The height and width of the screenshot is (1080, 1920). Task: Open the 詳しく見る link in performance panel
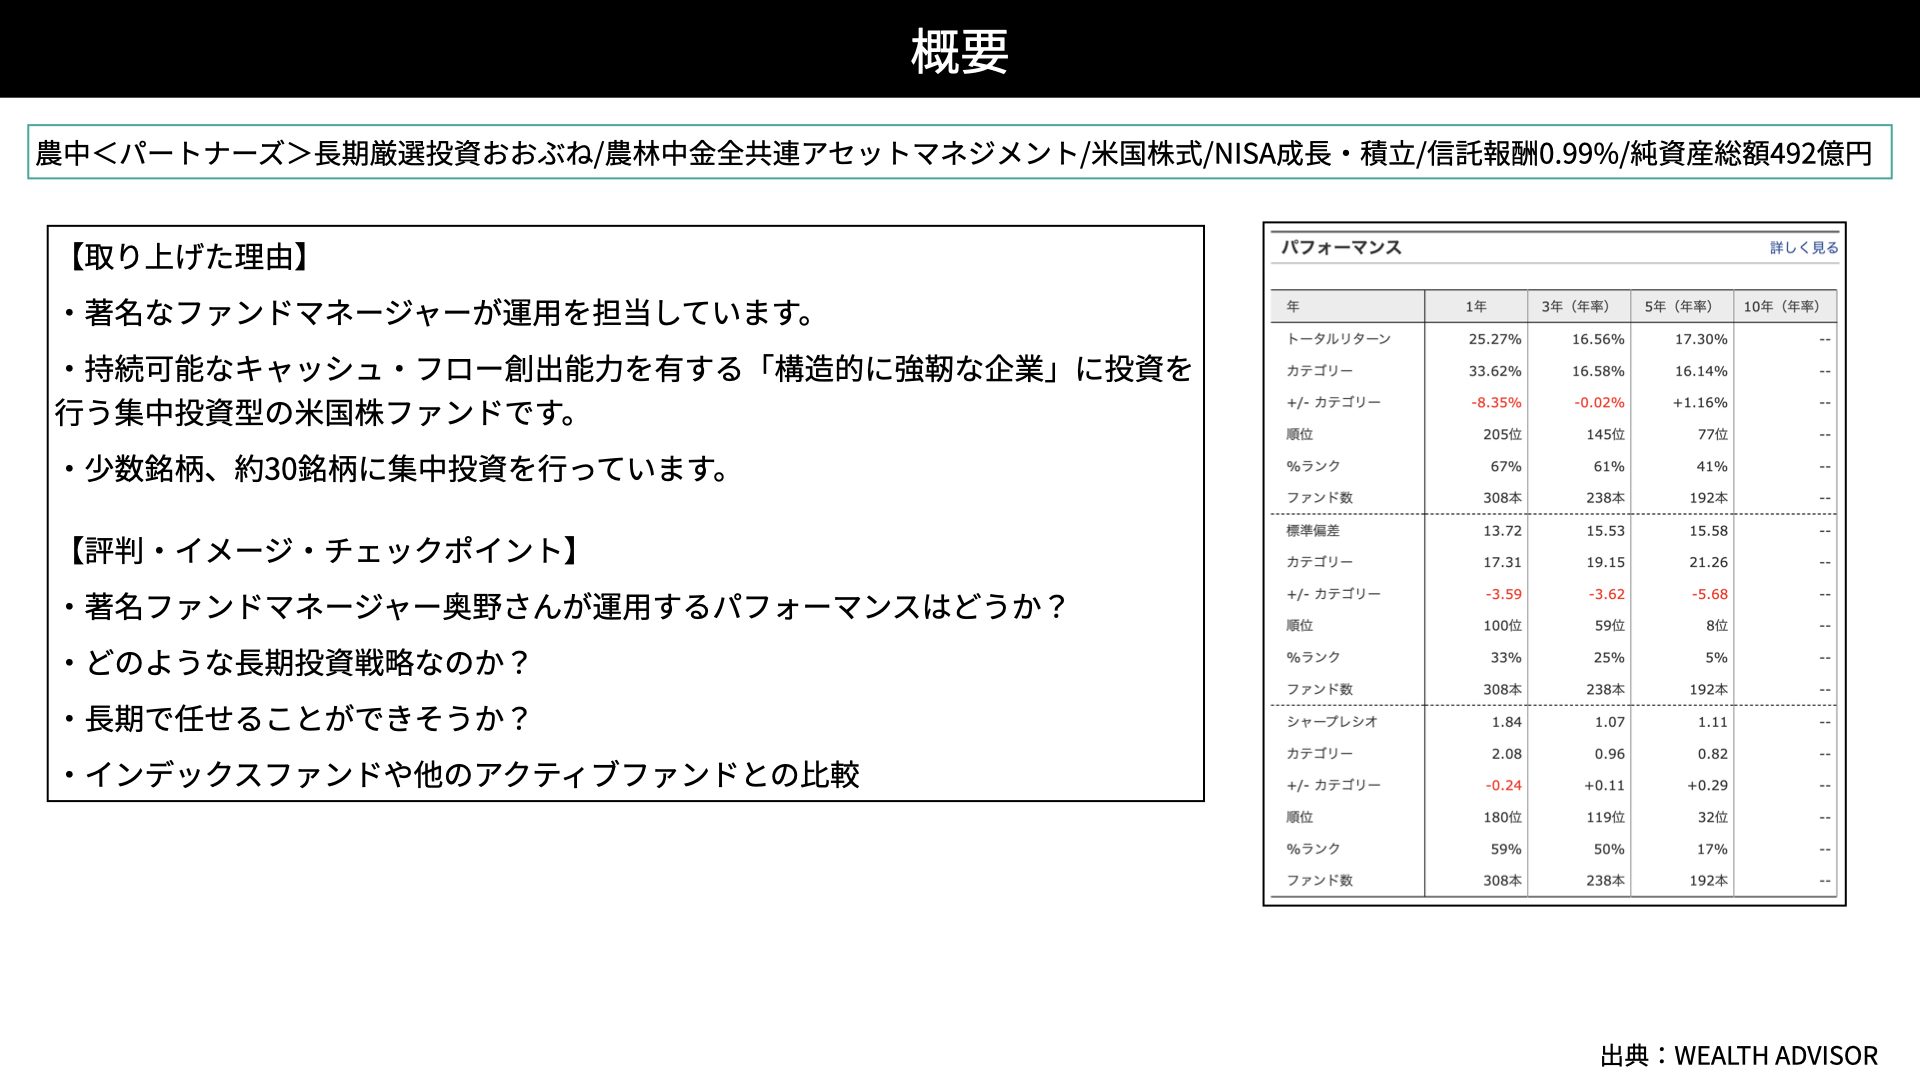click(1803, 247)
